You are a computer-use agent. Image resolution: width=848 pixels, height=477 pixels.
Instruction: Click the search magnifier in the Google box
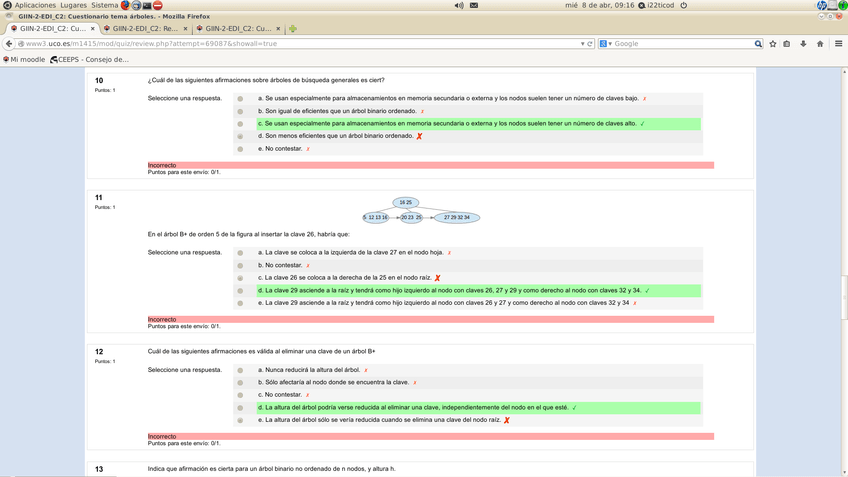(758, 44)
